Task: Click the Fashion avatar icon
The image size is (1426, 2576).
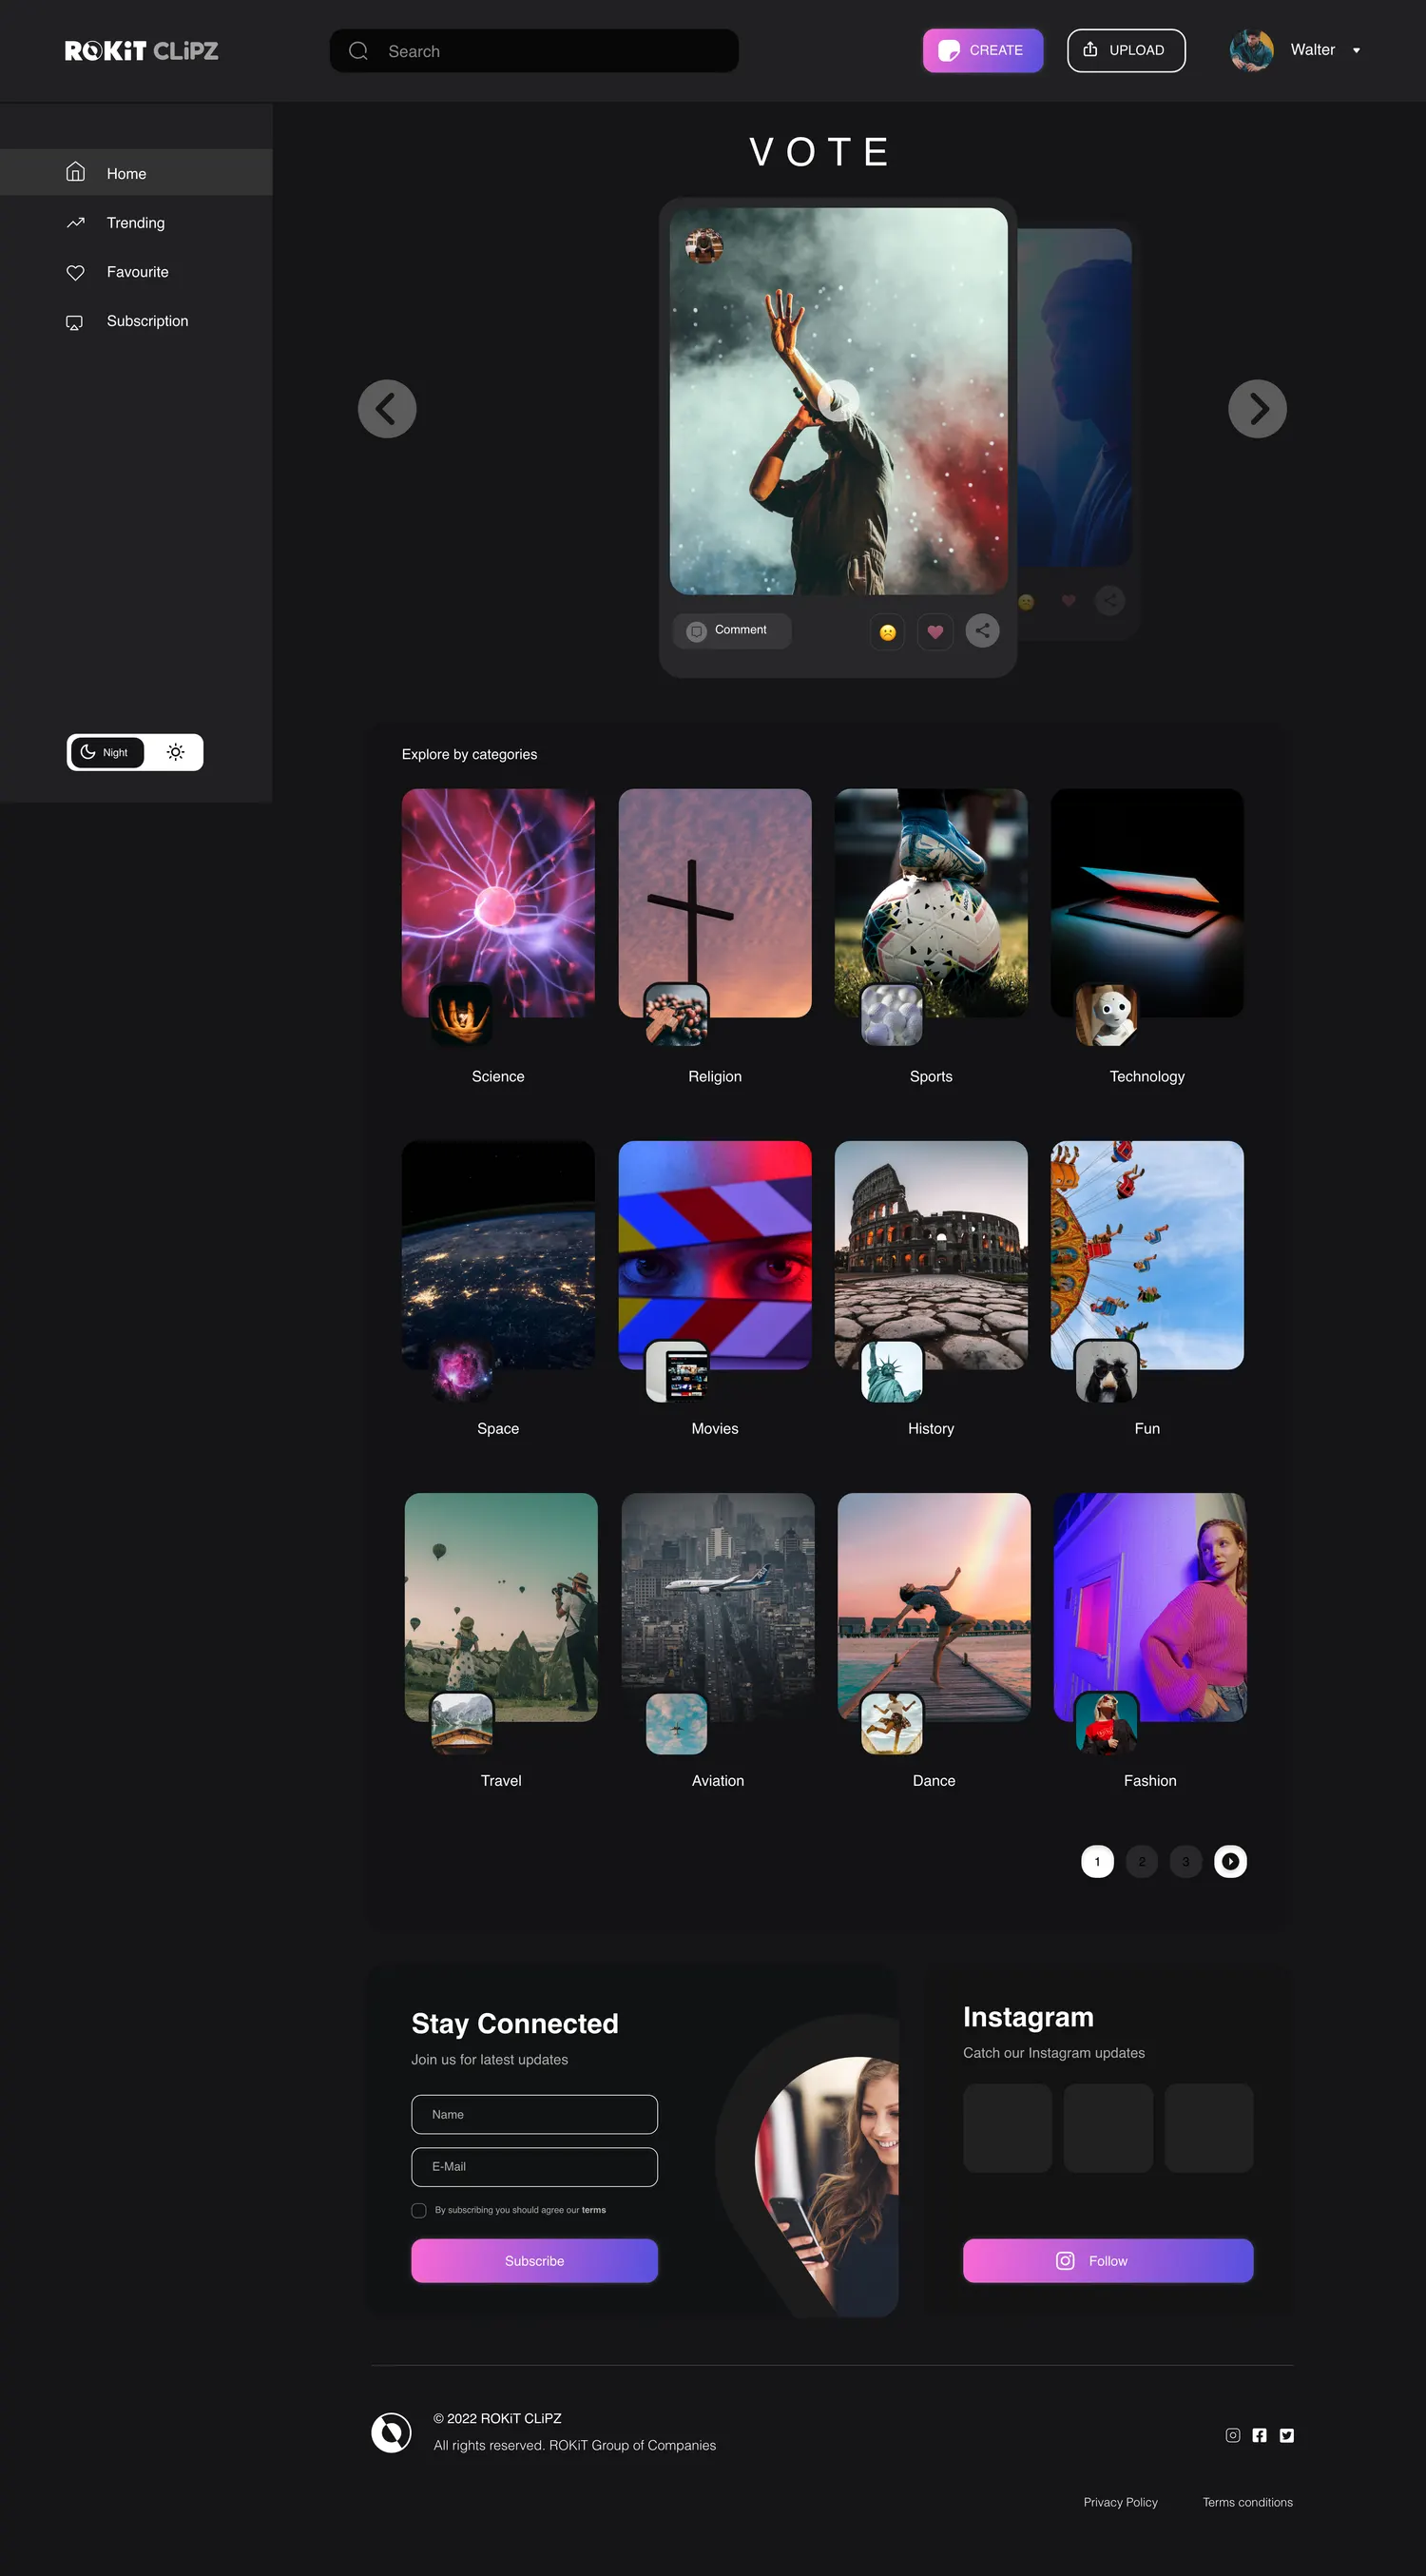Action: click(1107, 1723)
